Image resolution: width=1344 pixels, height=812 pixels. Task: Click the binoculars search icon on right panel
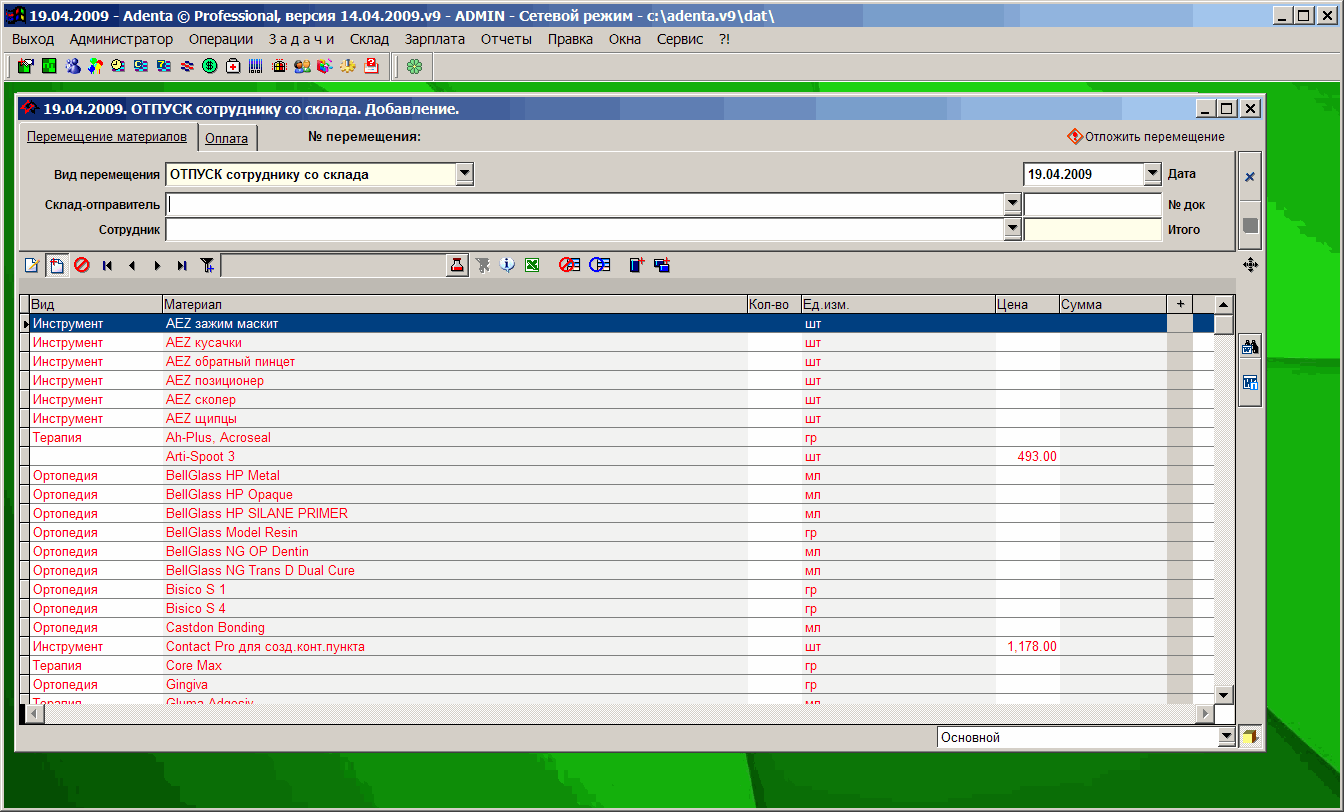[x=1250, y=347]
